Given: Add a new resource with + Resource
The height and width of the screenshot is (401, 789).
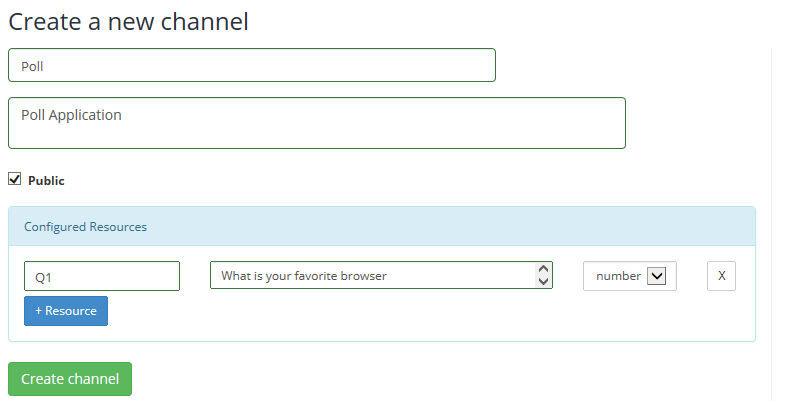Looking at the screenshot, I should [x=66, y=311].
